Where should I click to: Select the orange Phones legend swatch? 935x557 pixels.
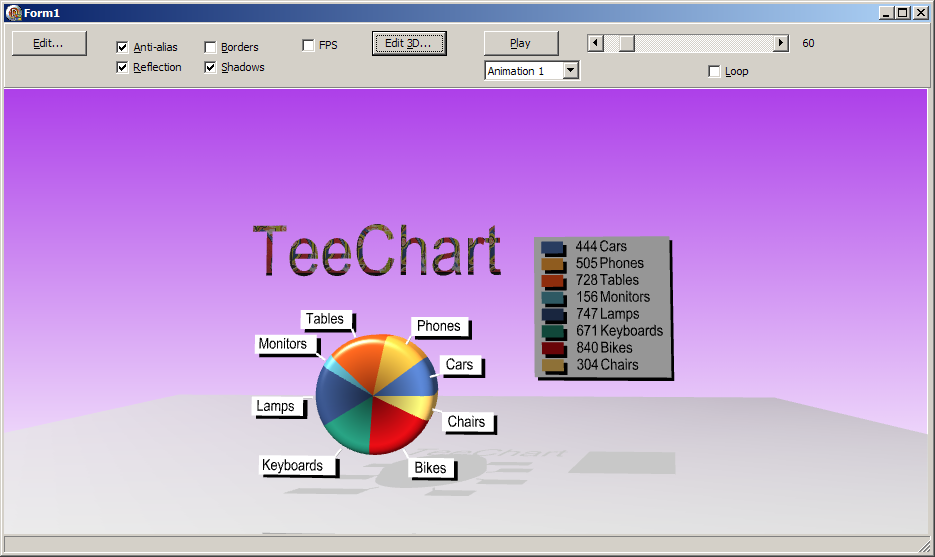(x=553, y=264)
